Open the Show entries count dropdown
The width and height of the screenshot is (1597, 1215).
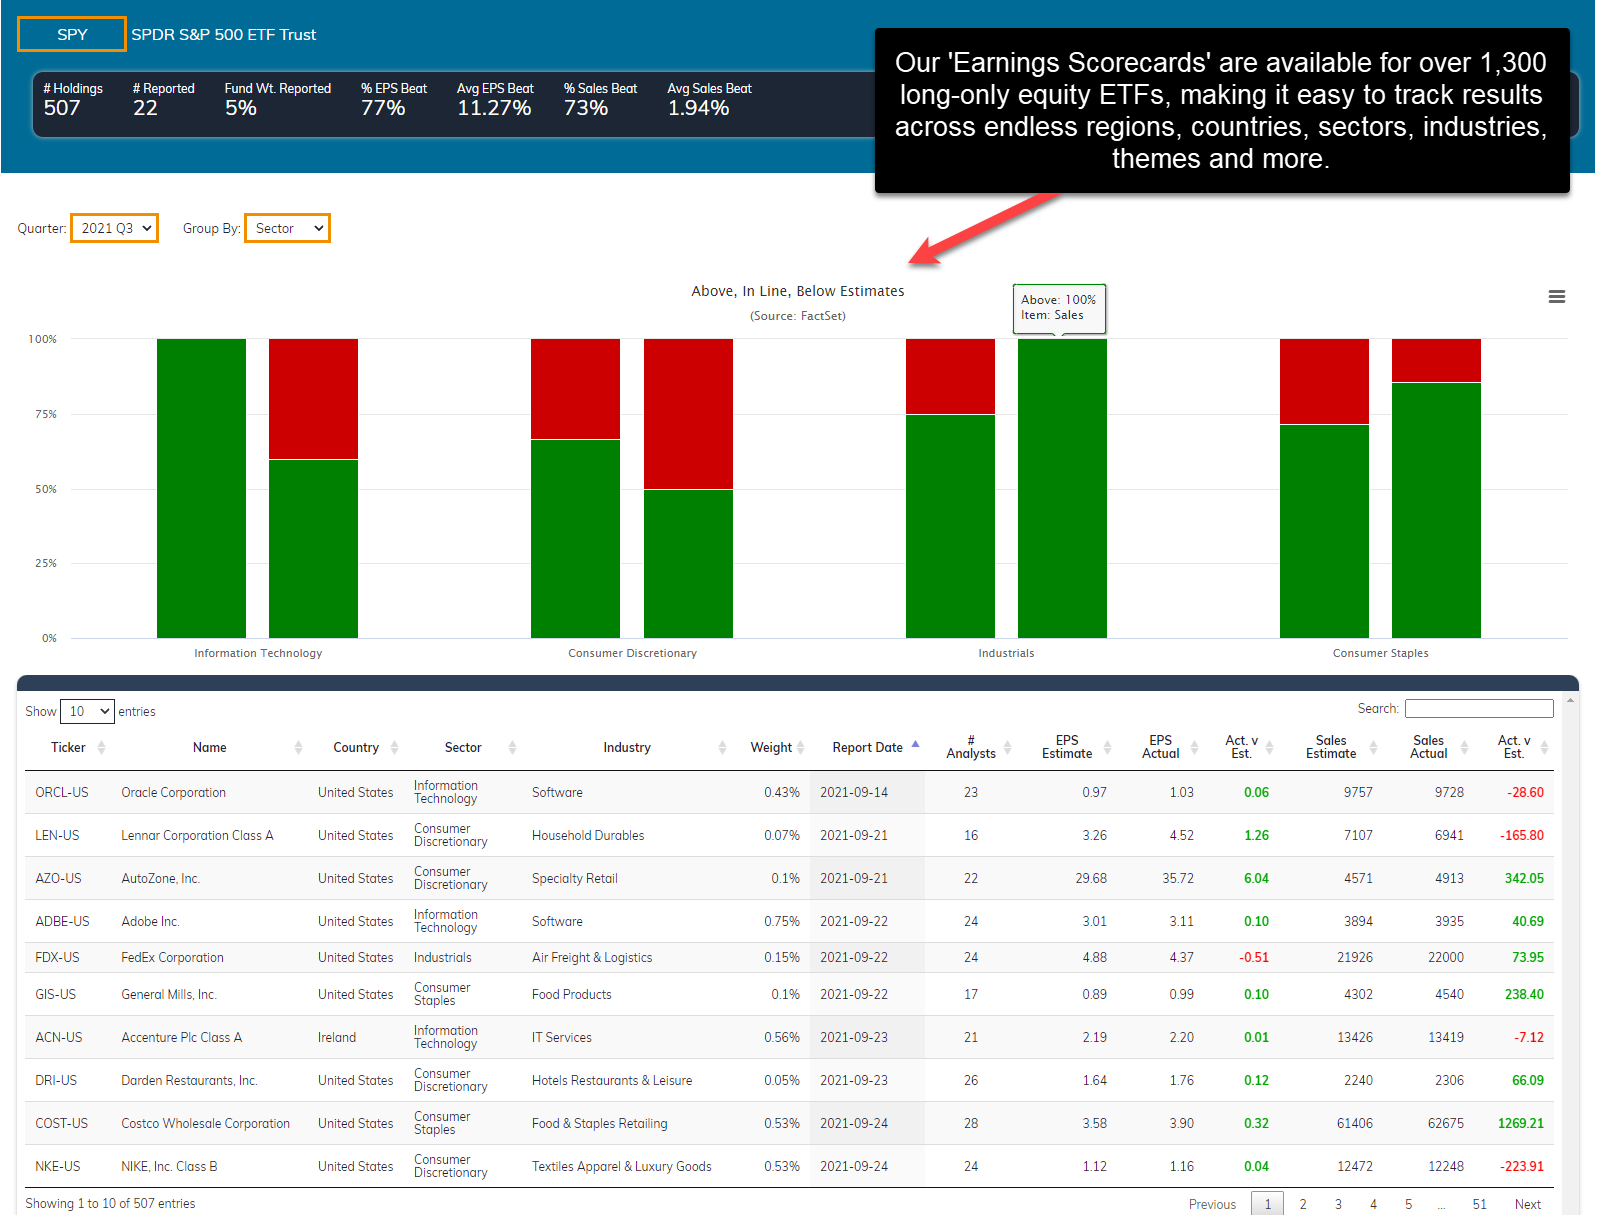tap(87, 711)
